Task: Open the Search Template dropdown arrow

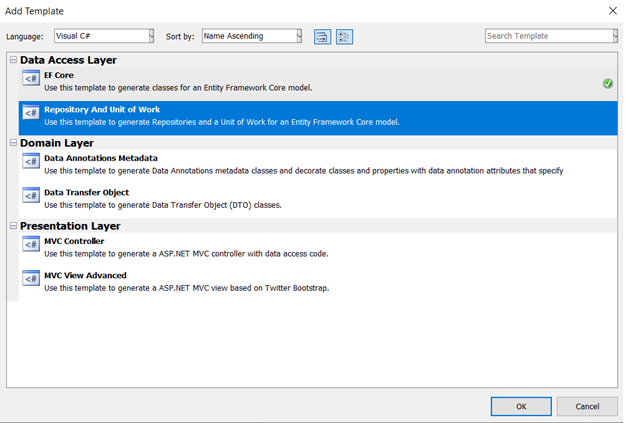Action: 615,37
